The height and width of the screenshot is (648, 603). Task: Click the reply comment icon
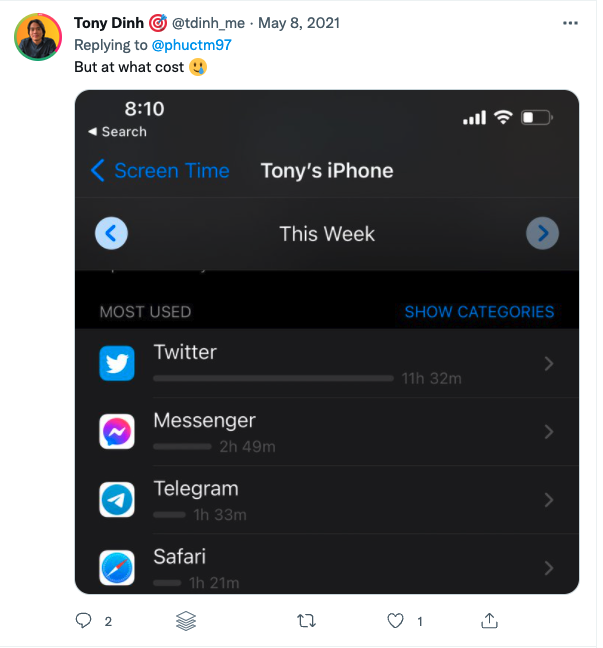(x=84, y=621)
